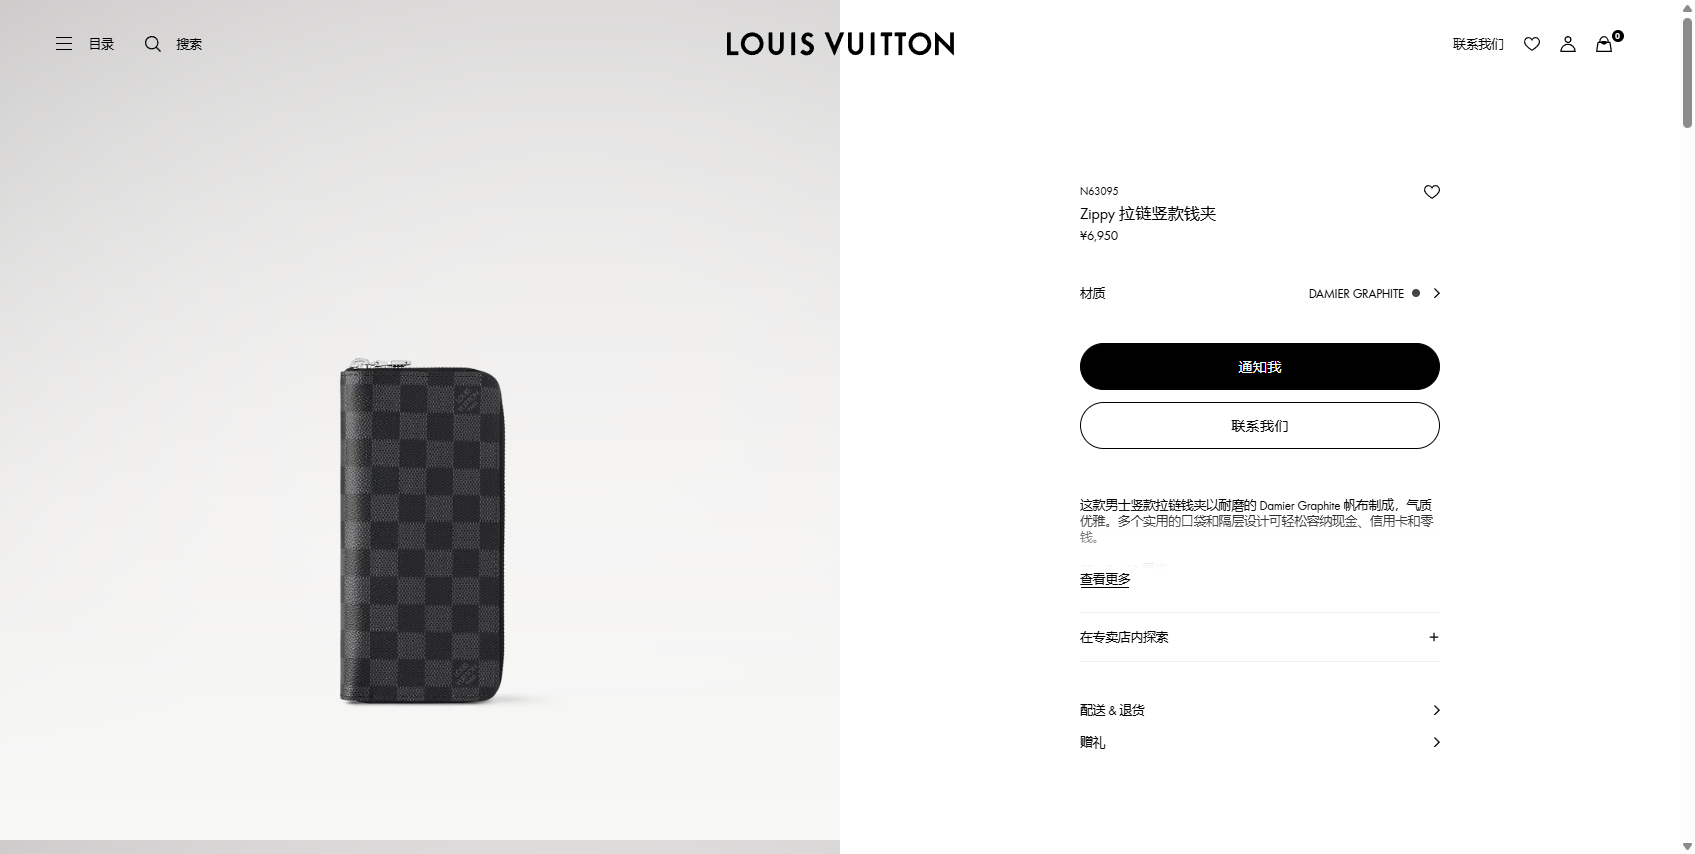Click the Louis Vuitton logo
The image size is (1695, 854).
pyautogui.click(x=840, y=44)
